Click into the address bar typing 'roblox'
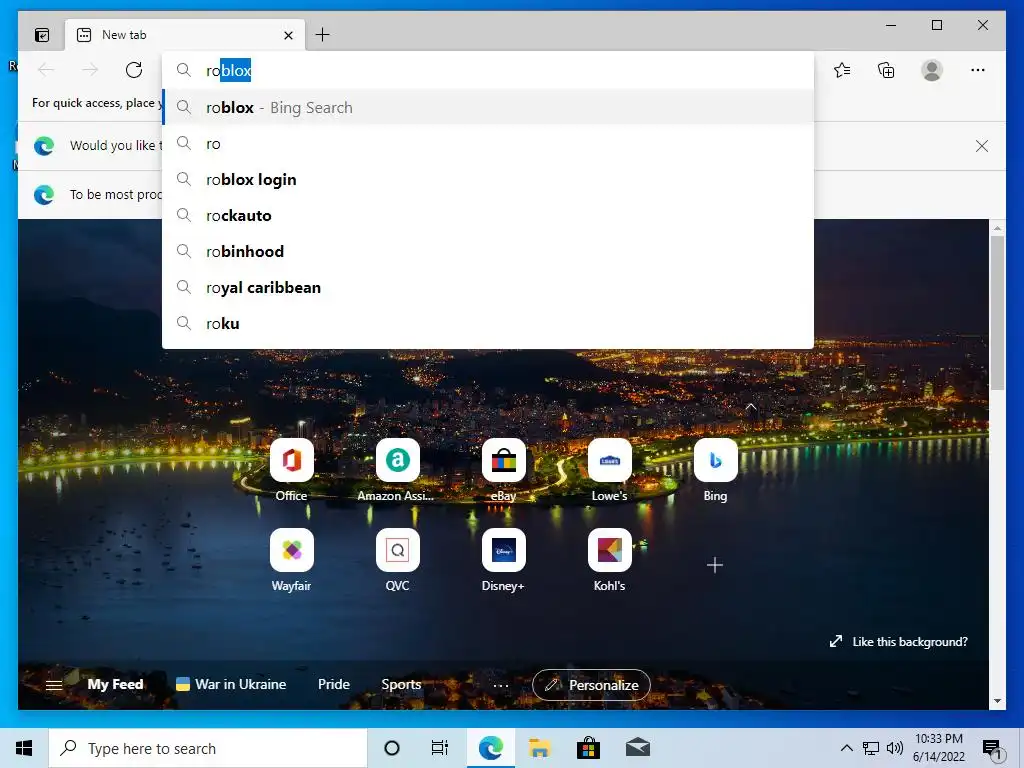Screen dimensions: 1024x768 point(488,70)
